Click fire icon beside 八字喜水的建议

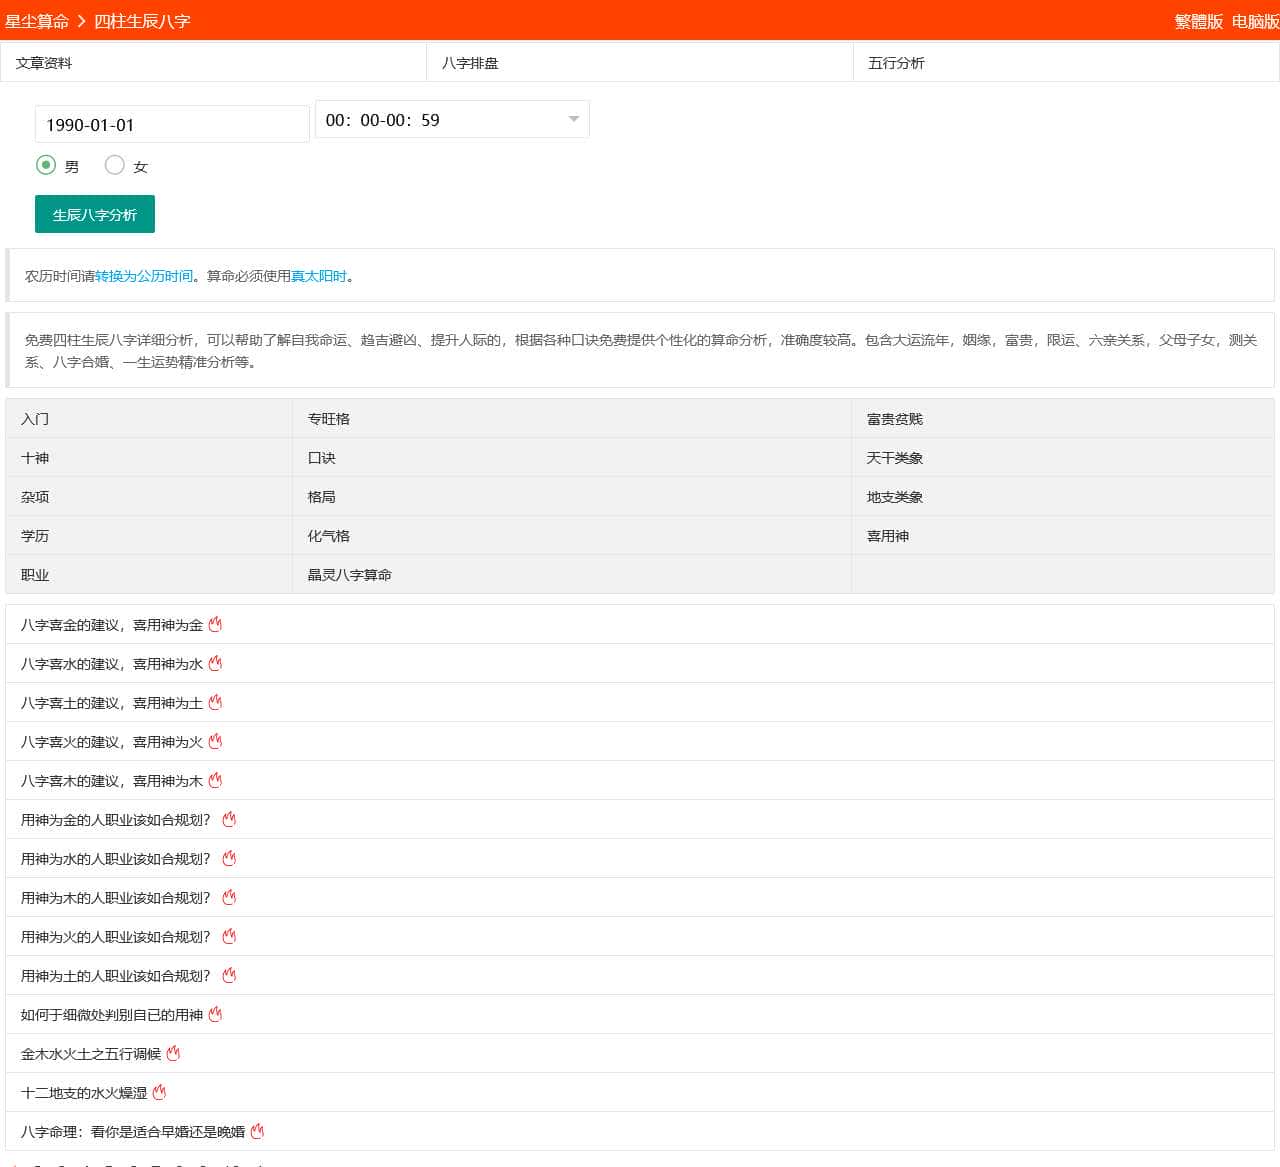(x=215, y=664)
